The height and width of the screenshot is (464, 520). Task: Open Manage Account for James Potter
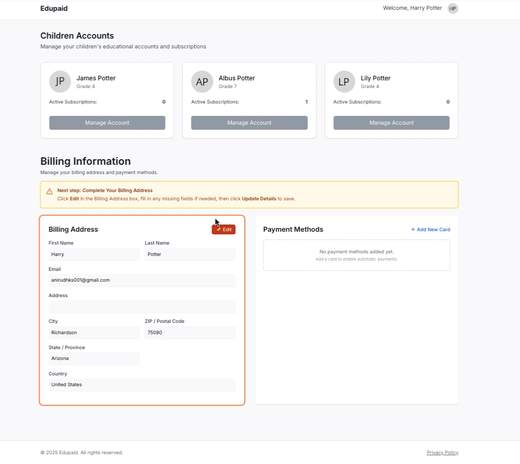107,123
